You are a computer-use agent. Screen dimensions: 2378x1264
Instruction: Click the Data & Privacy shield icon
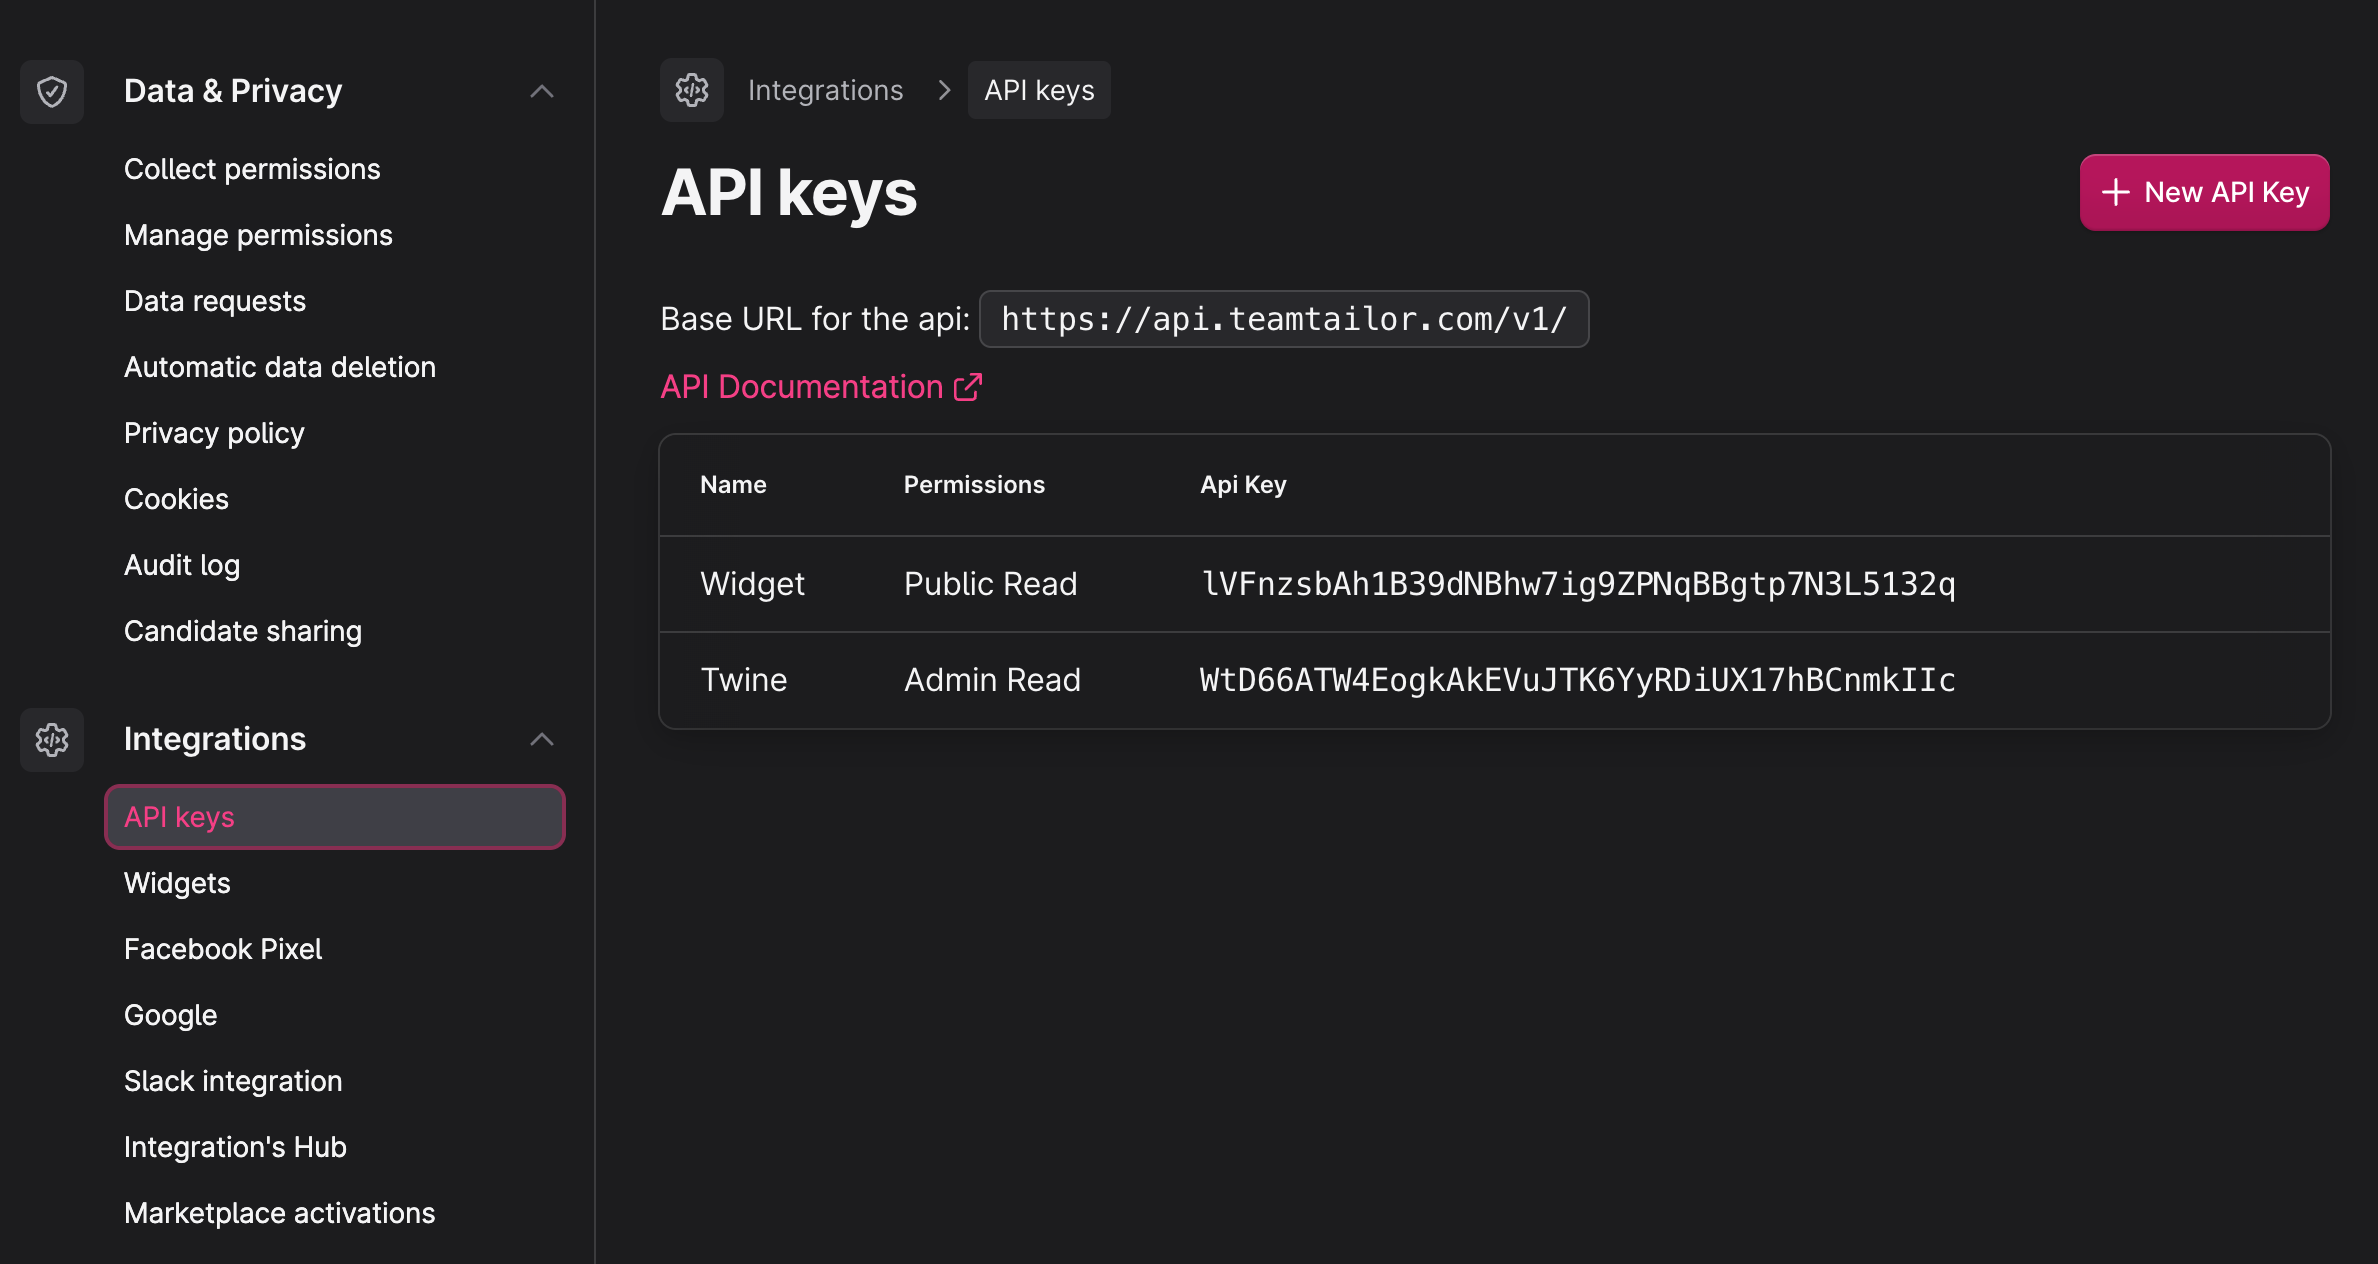52,91
